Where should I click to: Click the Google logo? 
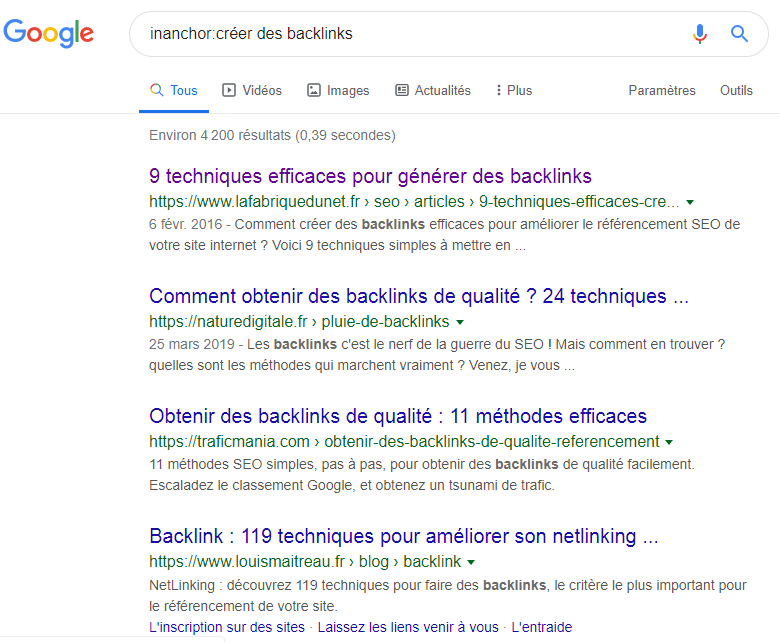click(48, 33)
